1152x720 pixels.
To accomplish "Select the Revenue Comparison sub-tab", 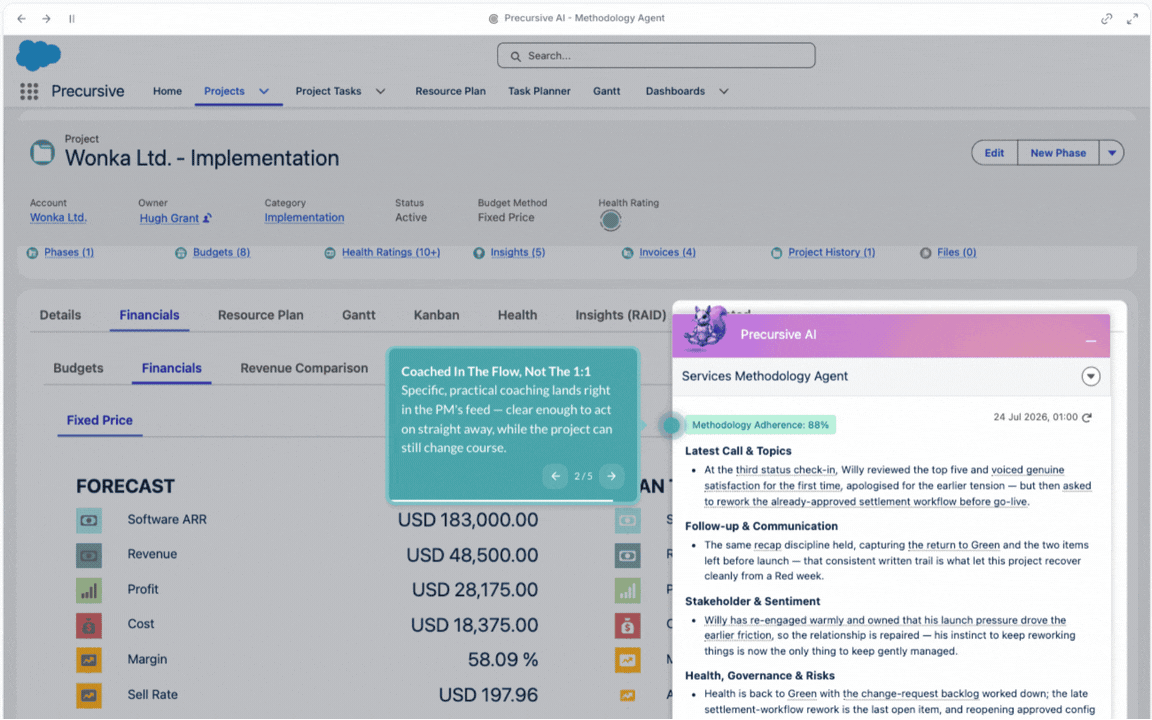I will (304, 368).
